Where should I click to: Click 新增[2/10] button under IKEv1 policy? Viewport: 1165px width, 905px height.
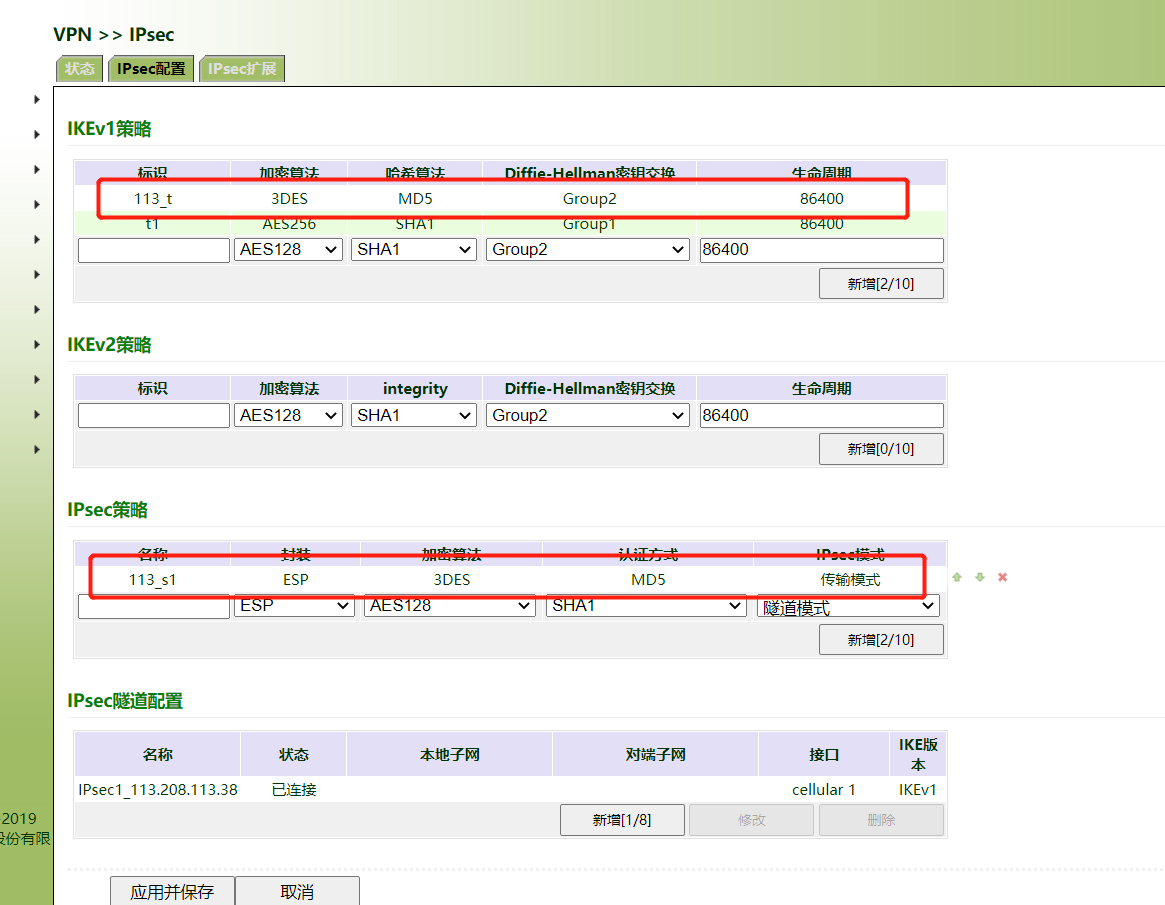(880, 284)
